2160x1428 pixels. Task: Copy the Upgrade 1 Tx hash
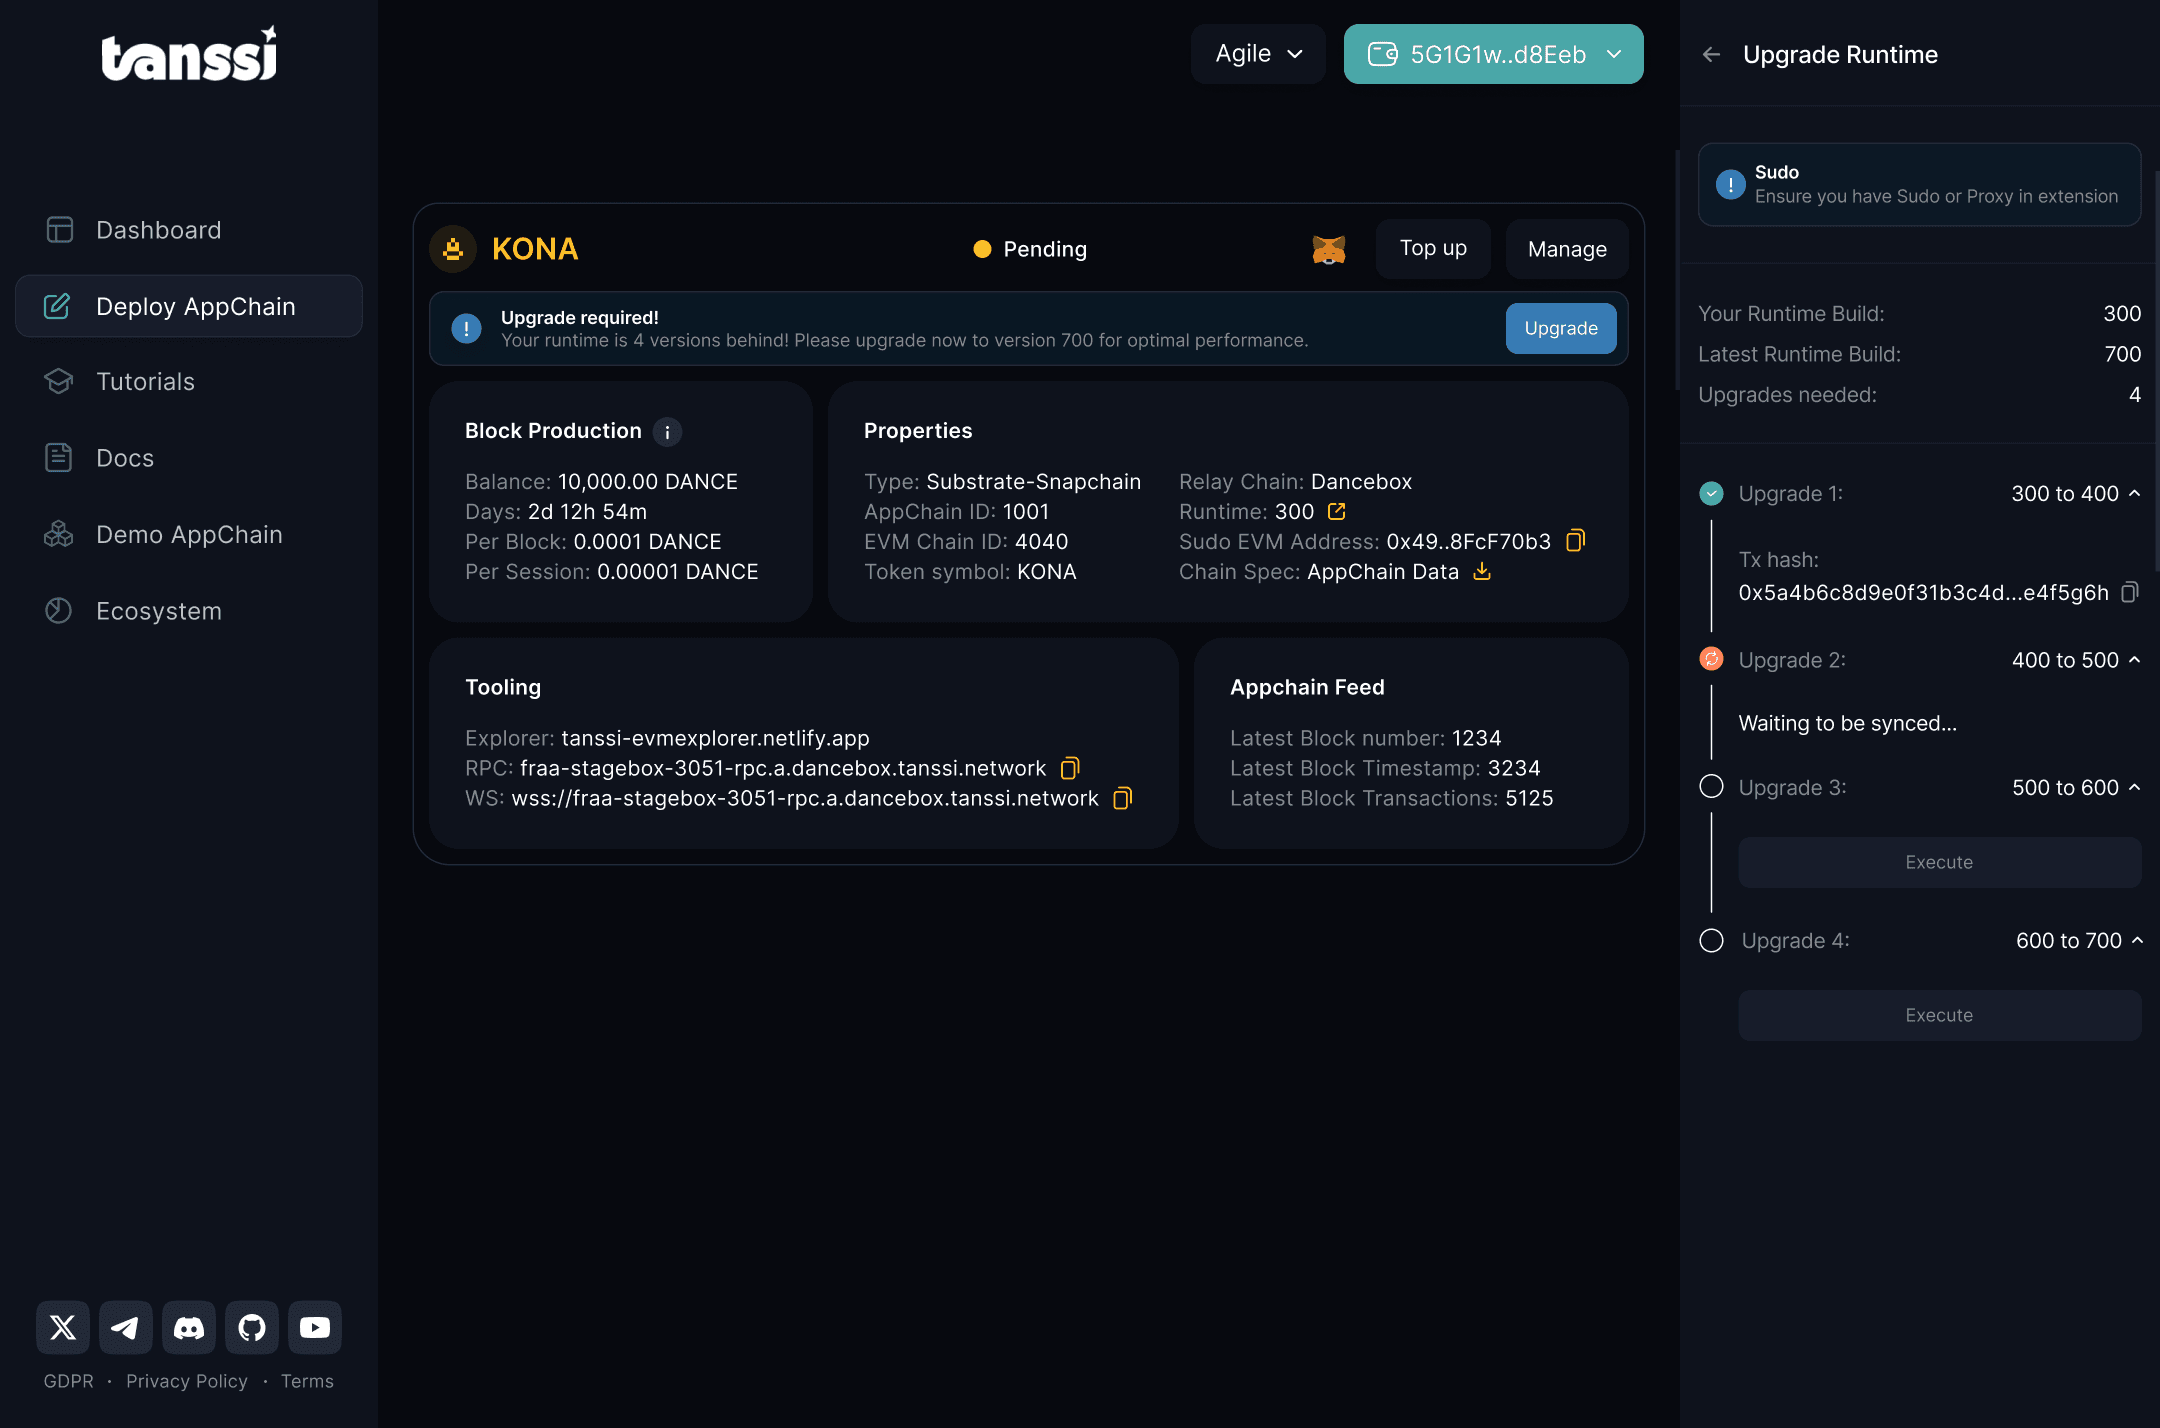coord(2130,592)
